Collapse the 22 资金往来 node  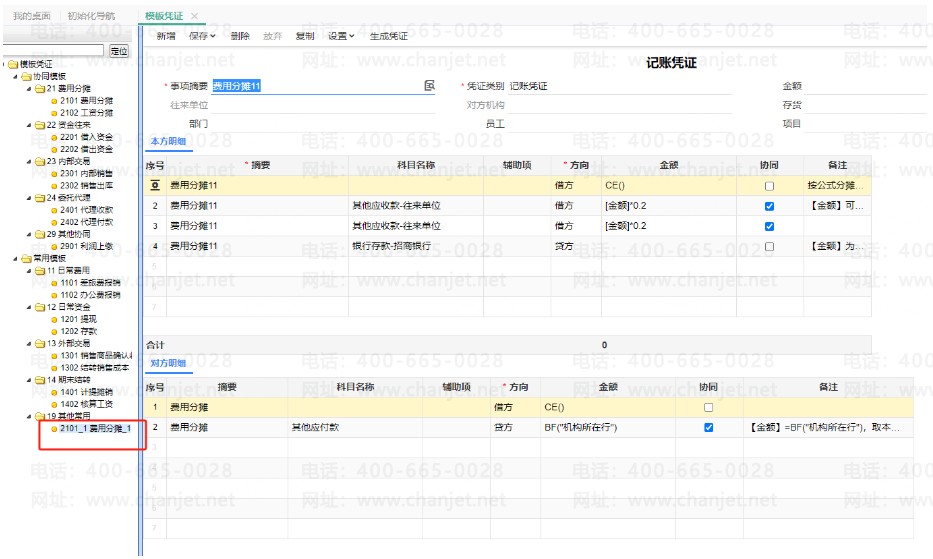(29, 125)
